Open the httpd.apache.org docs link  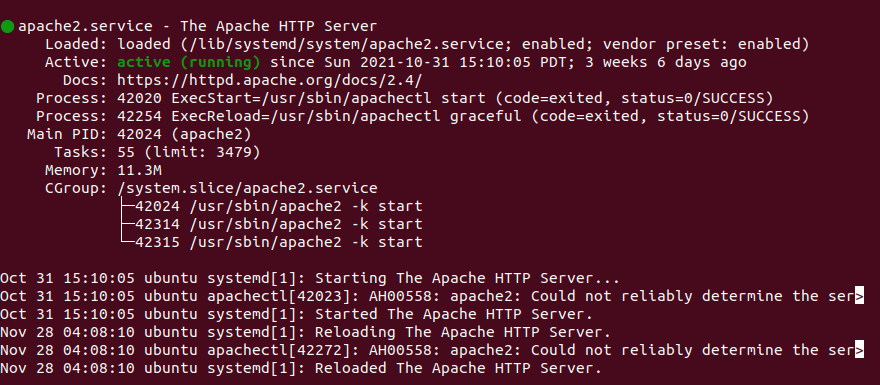pyautogui.click(x=269, y=80)
